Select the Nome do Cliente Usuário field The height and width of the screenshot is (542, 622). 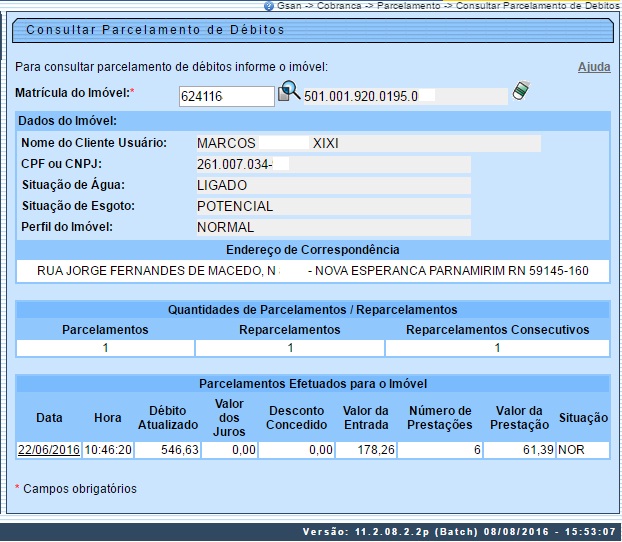[366, 143]
